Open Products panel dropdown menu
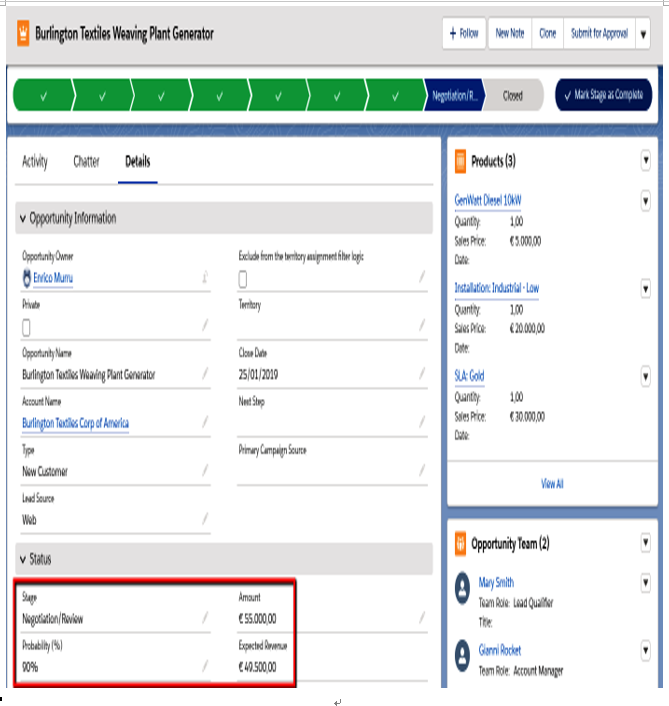The width and height of the screenshot is (669, 706). pos(646,160)
